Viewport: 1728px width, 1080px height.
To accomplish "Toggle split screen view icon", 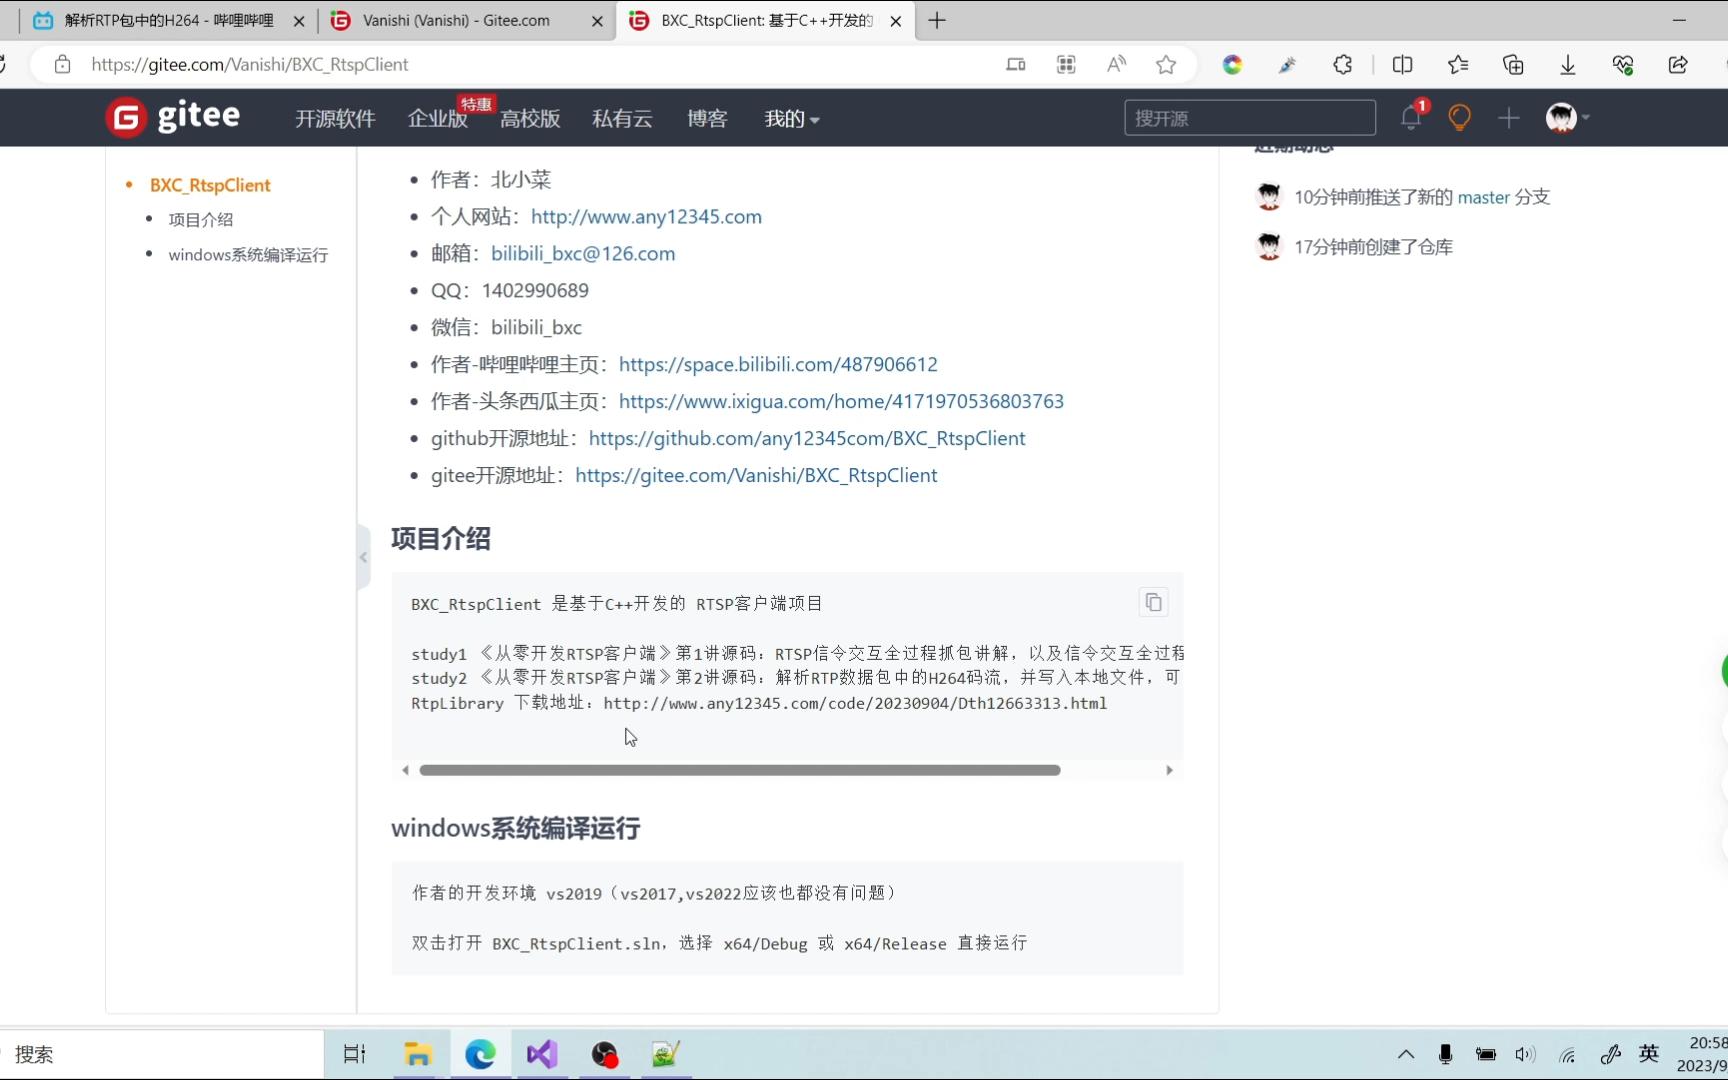I will coord(1402,64).
